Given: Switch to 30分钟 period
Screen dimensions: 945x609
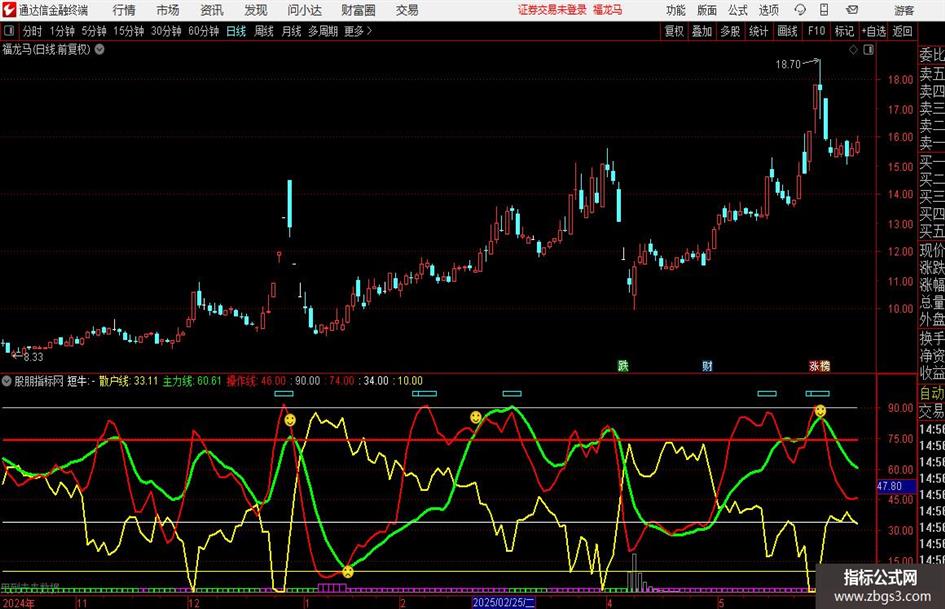Looking at the screenshot, I should [x=166, y=31].
